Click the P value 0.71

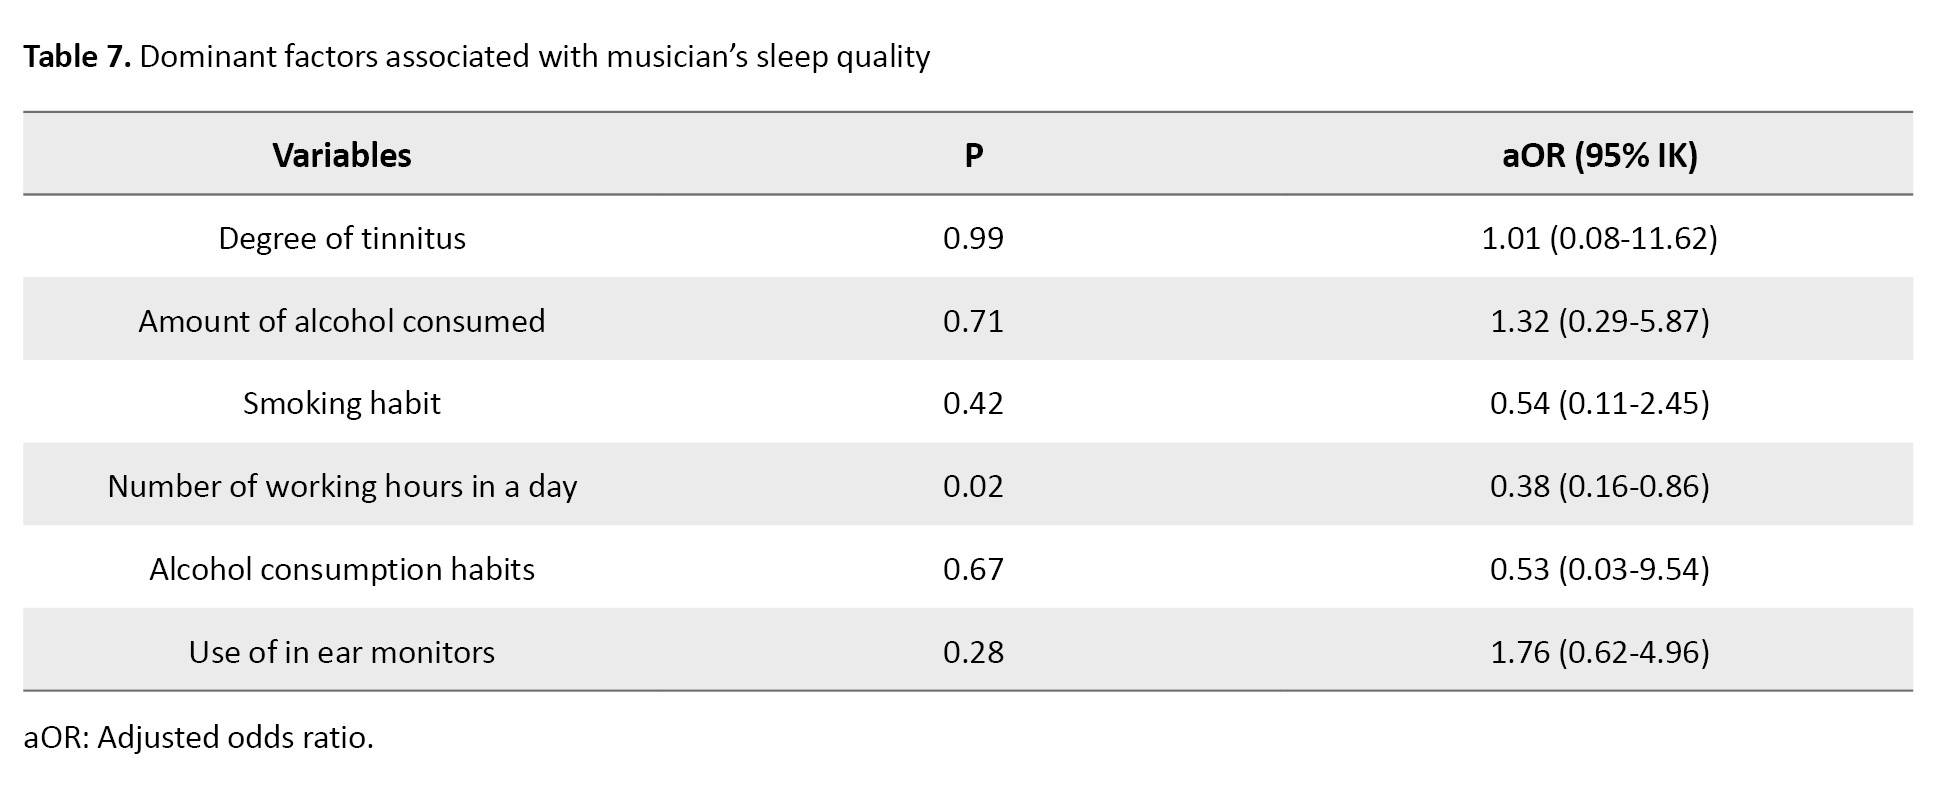pyautogui.click(x=973, y=321)
